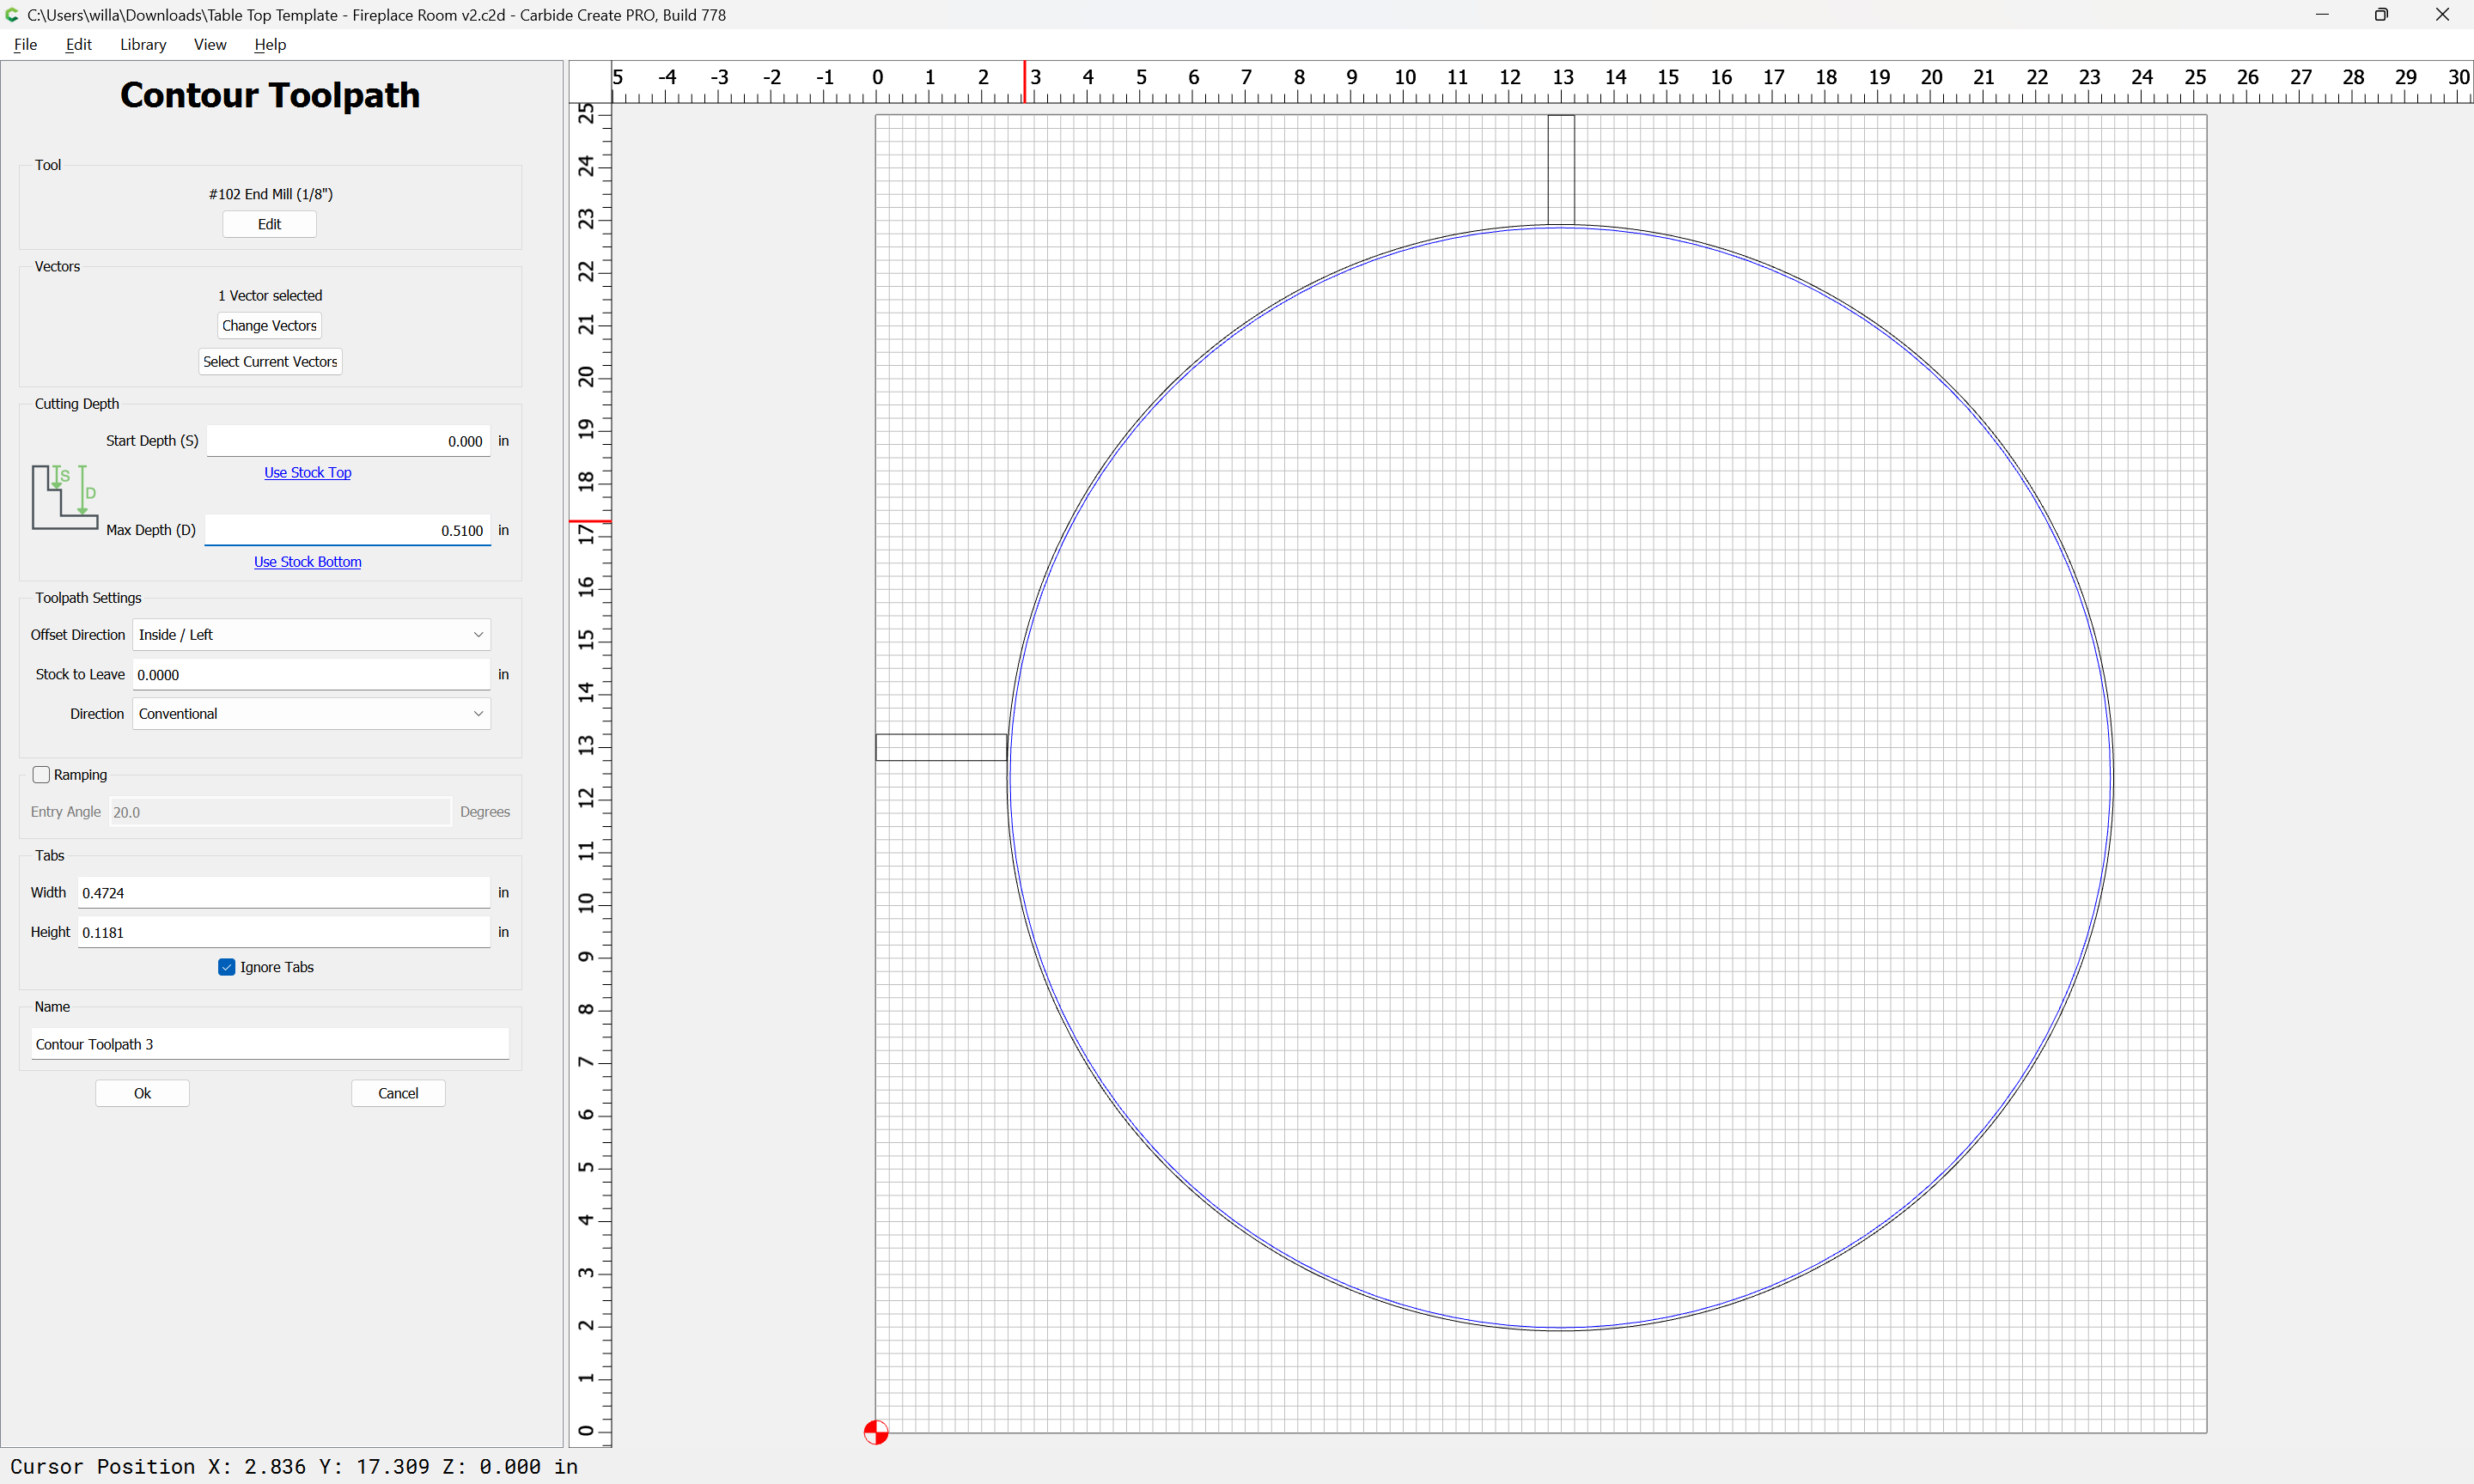Click the small rectangle at top of circle
2474x1484 pixels.
click(x=1561, y=170)
